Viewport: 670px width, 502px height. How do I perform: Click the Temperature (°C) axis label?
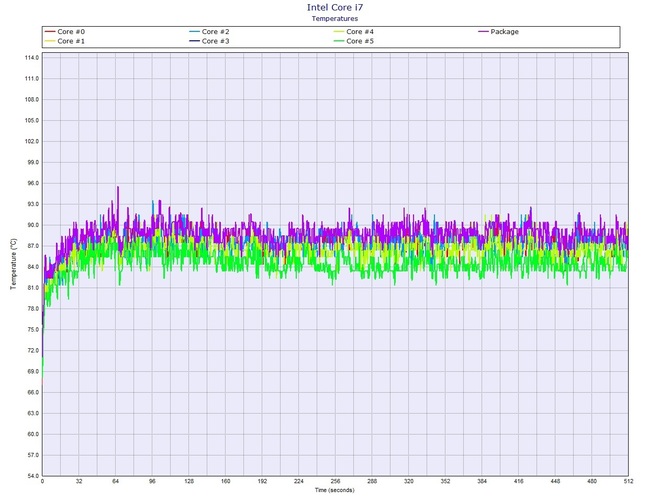coord(14,264)
